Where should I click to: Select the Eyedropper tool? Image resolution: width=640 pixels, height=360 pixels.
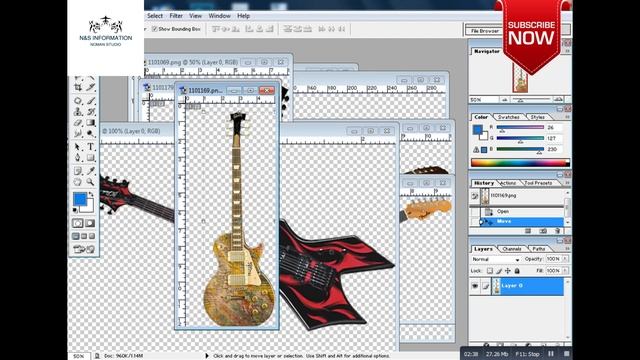point(91,171)
